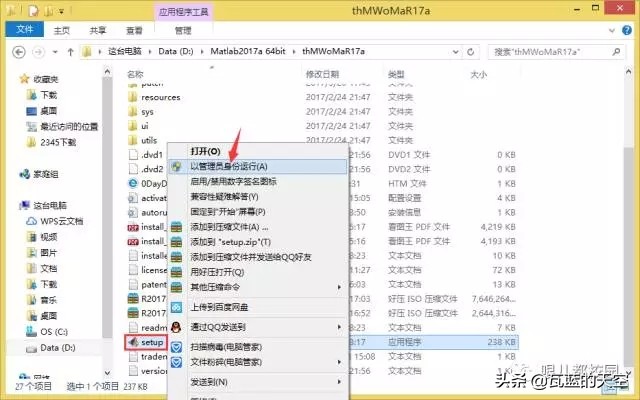Screen dimensions: 640x400
Task: Select the setup application icon
Action: (x=133, y=342)
